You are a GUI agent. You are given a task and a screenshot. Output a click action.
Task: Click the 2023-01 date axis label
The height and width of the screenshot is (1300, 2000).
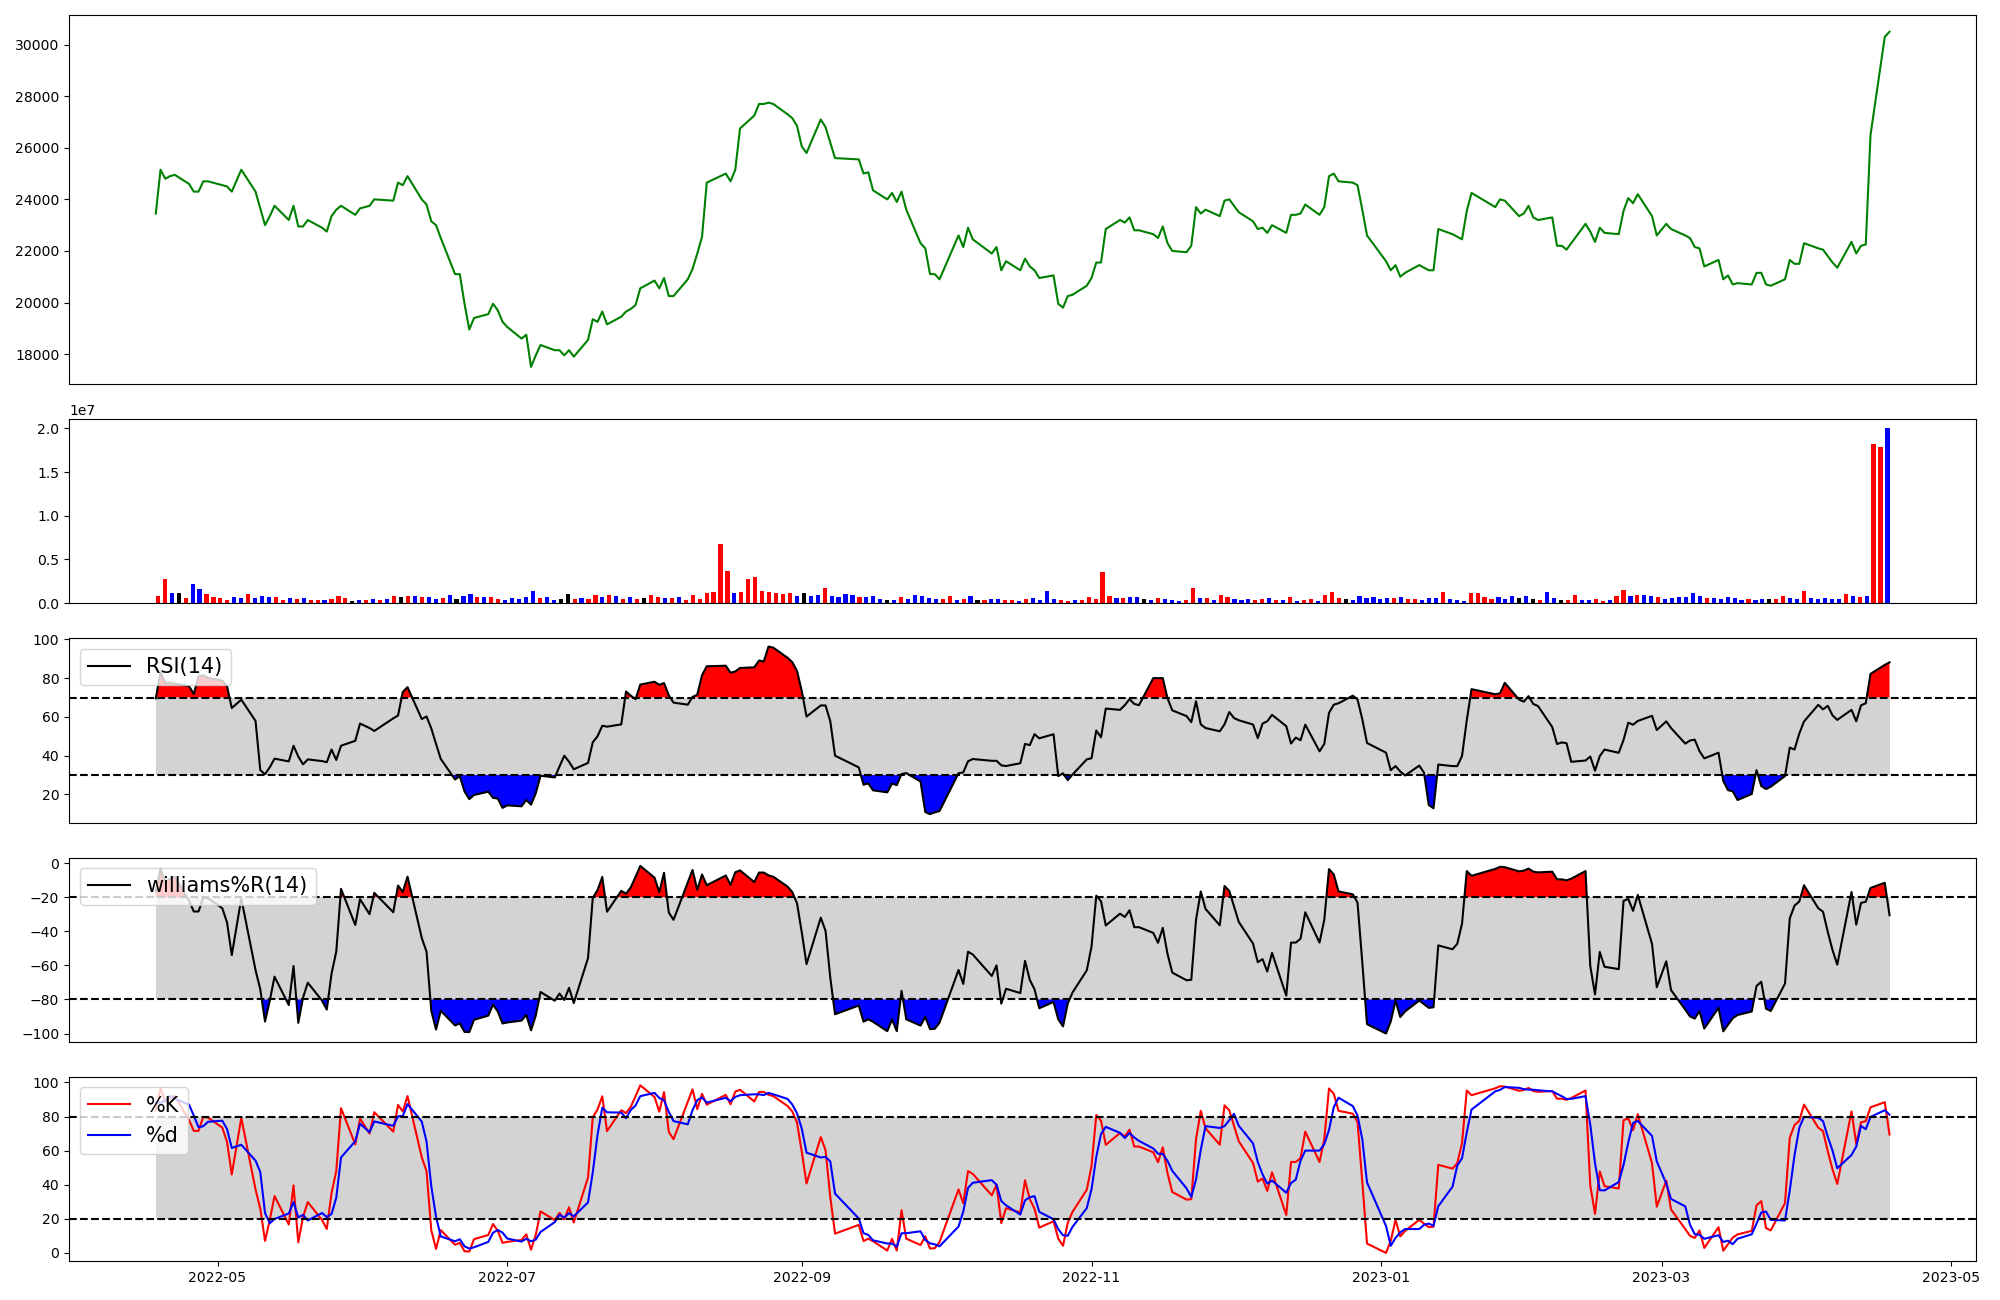tap(1382, 1277)
